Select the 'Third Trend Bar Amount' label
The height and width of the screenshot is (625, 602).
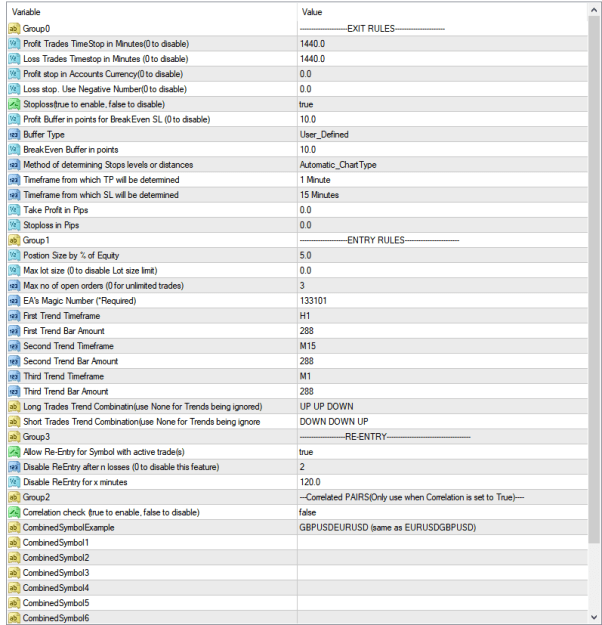click(x=66, y=391)
